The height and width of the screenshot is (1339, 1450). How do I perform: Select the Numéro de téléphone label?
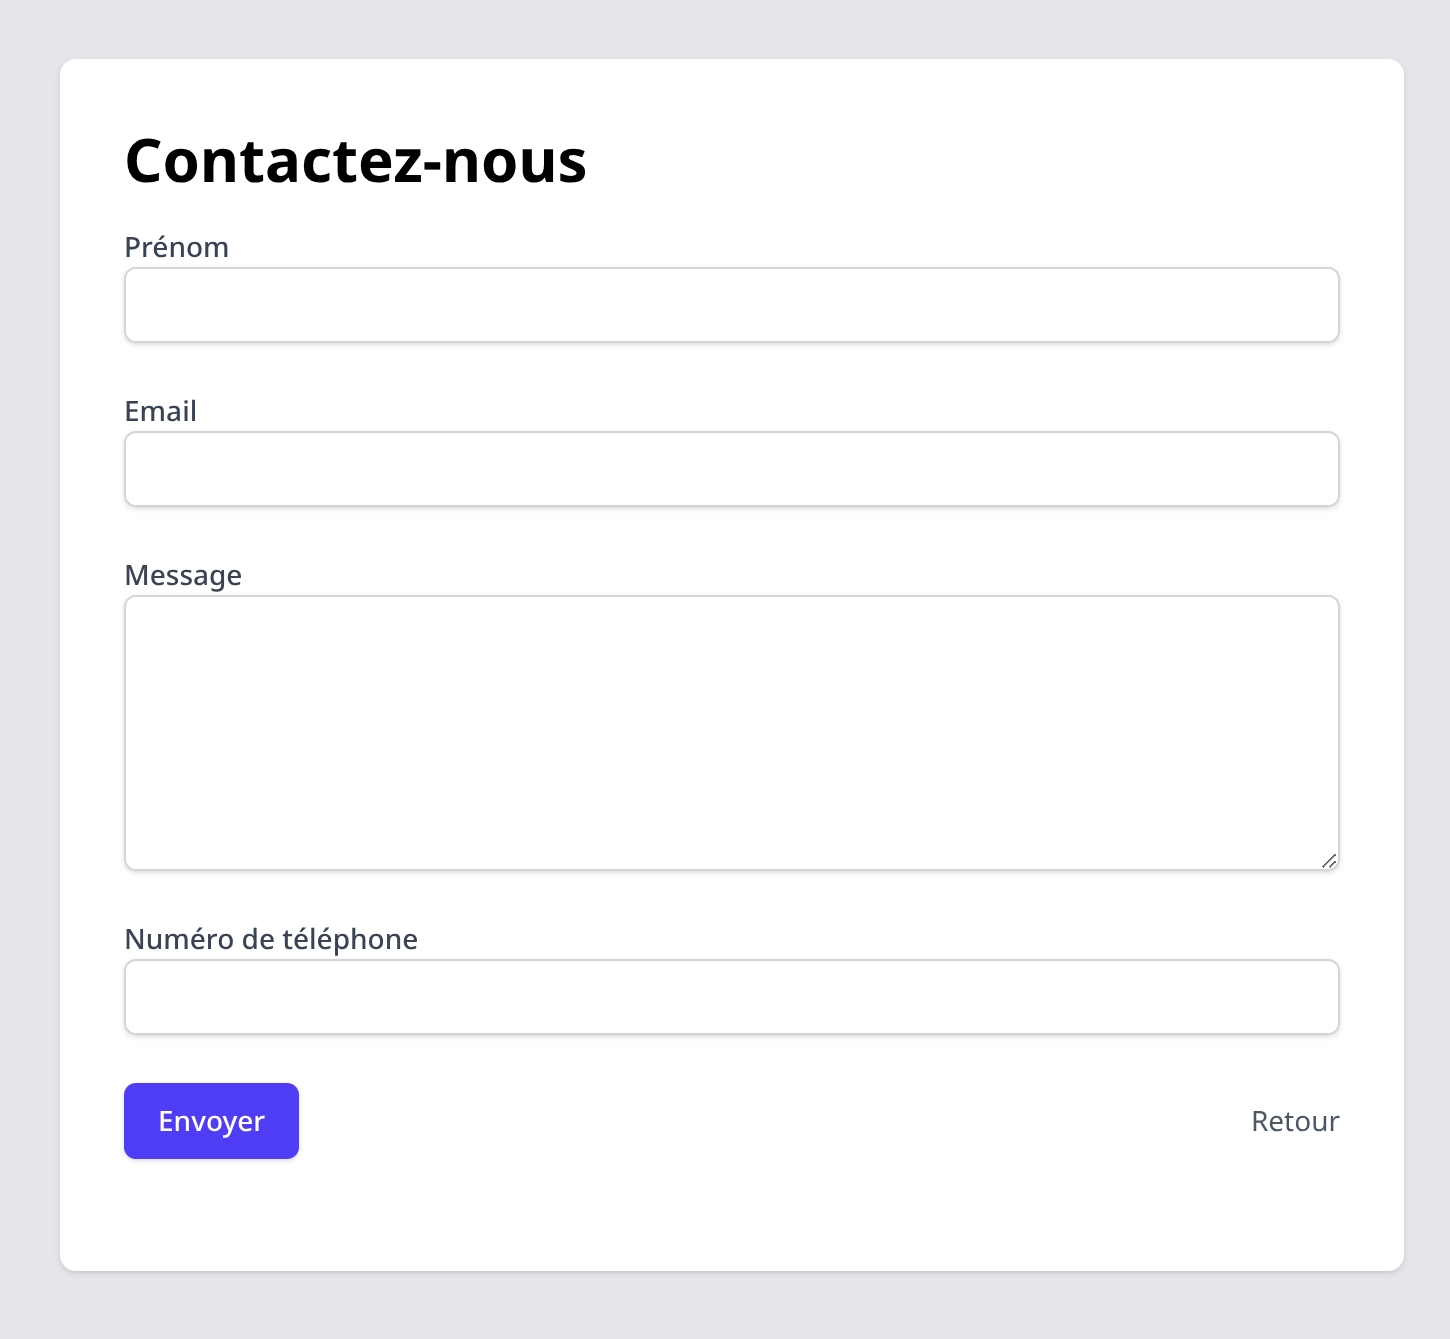coord(270,939)
